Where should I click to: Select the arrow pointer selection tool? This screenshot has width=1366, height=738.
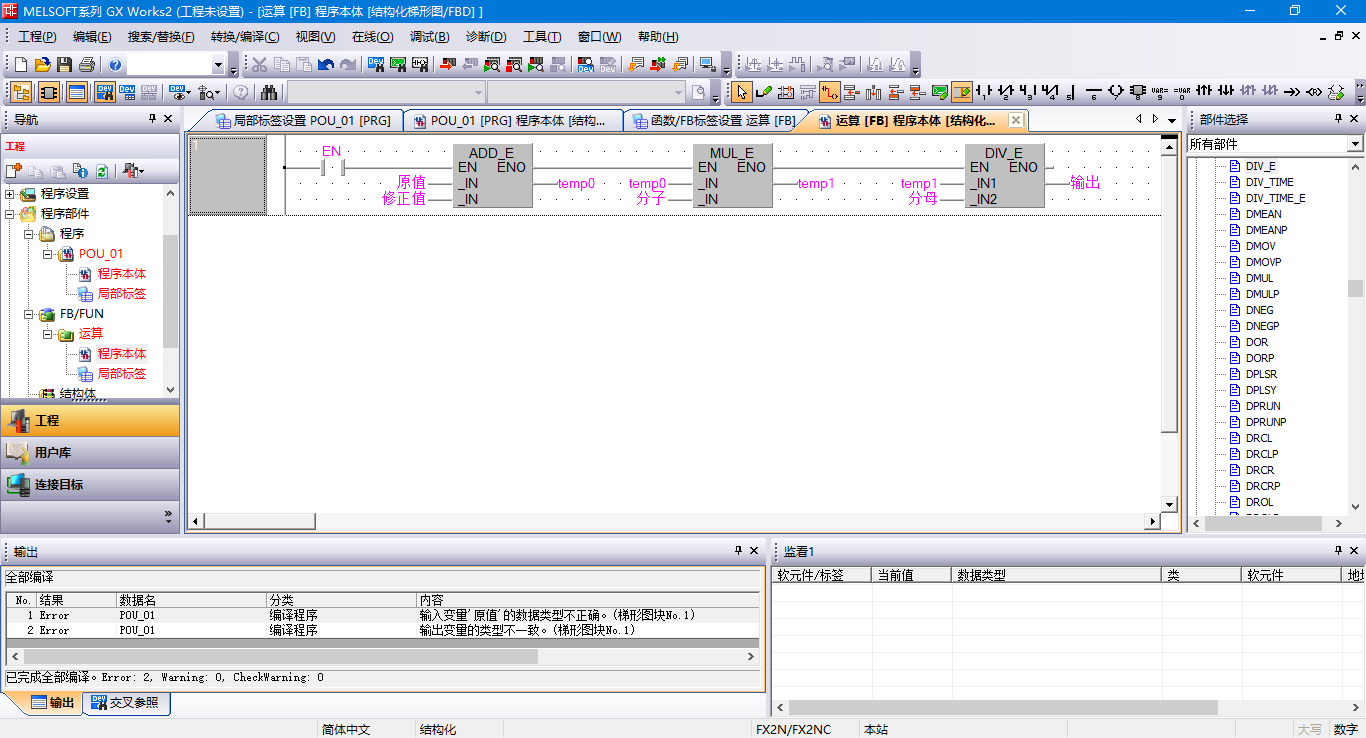click(741, 93)
